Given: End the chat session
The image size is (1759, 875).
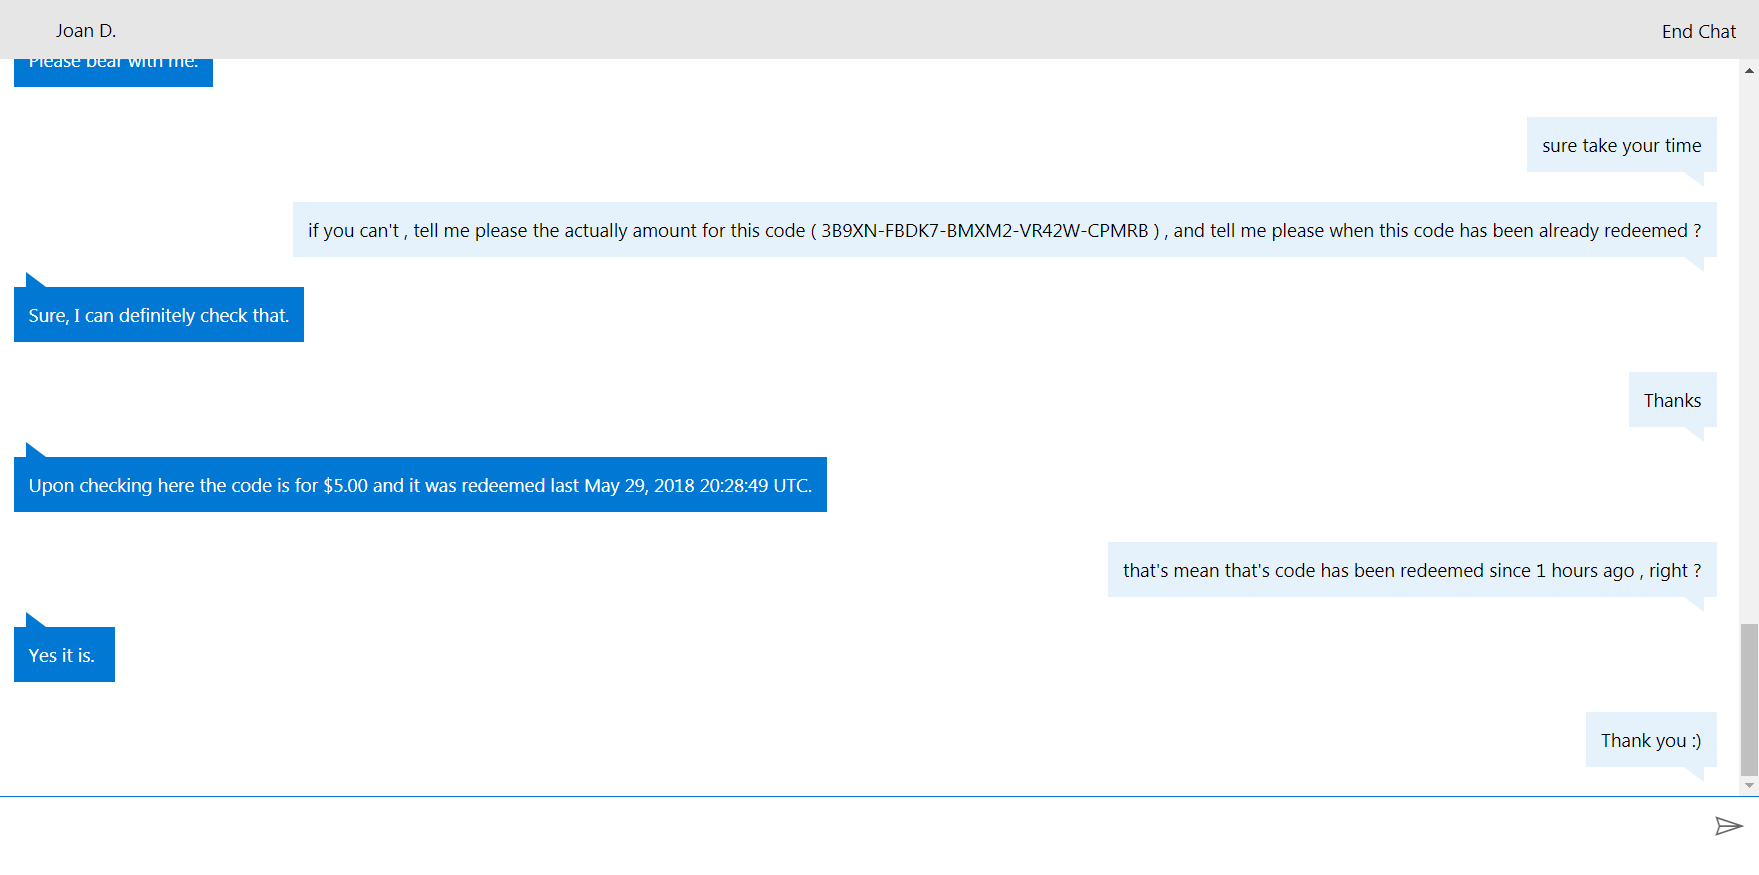Looking at the screenshot, I should coord(1698,31).
